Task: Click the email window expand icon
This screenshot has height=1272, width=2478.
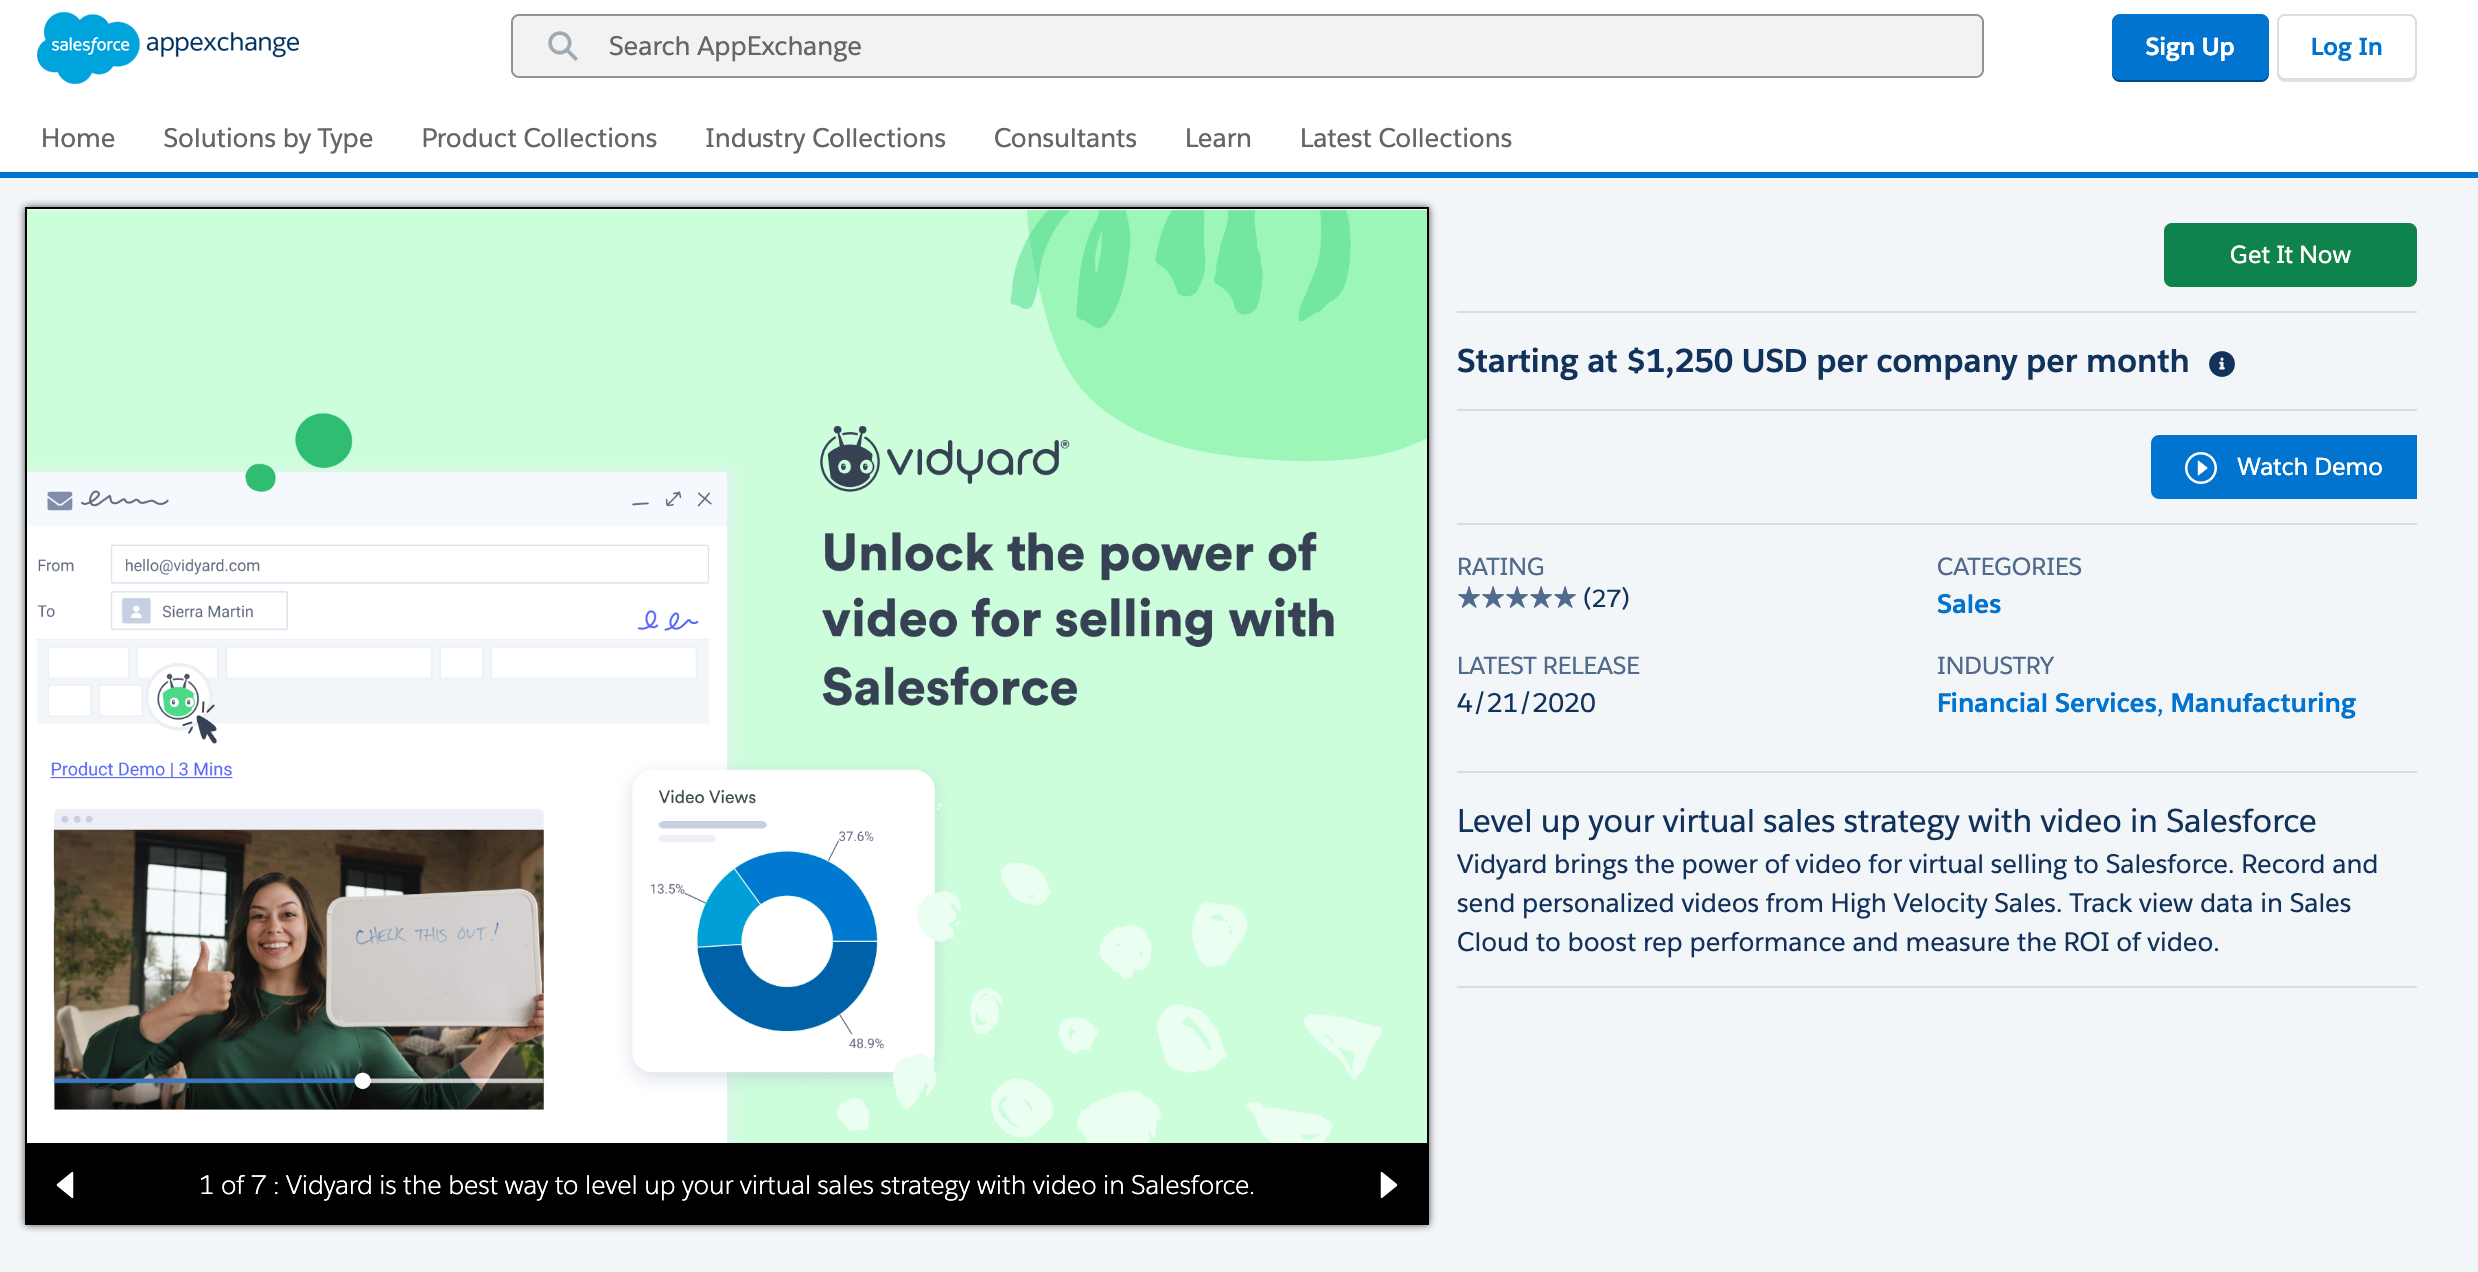Action: pyautogui.click(x=673, y=499)
